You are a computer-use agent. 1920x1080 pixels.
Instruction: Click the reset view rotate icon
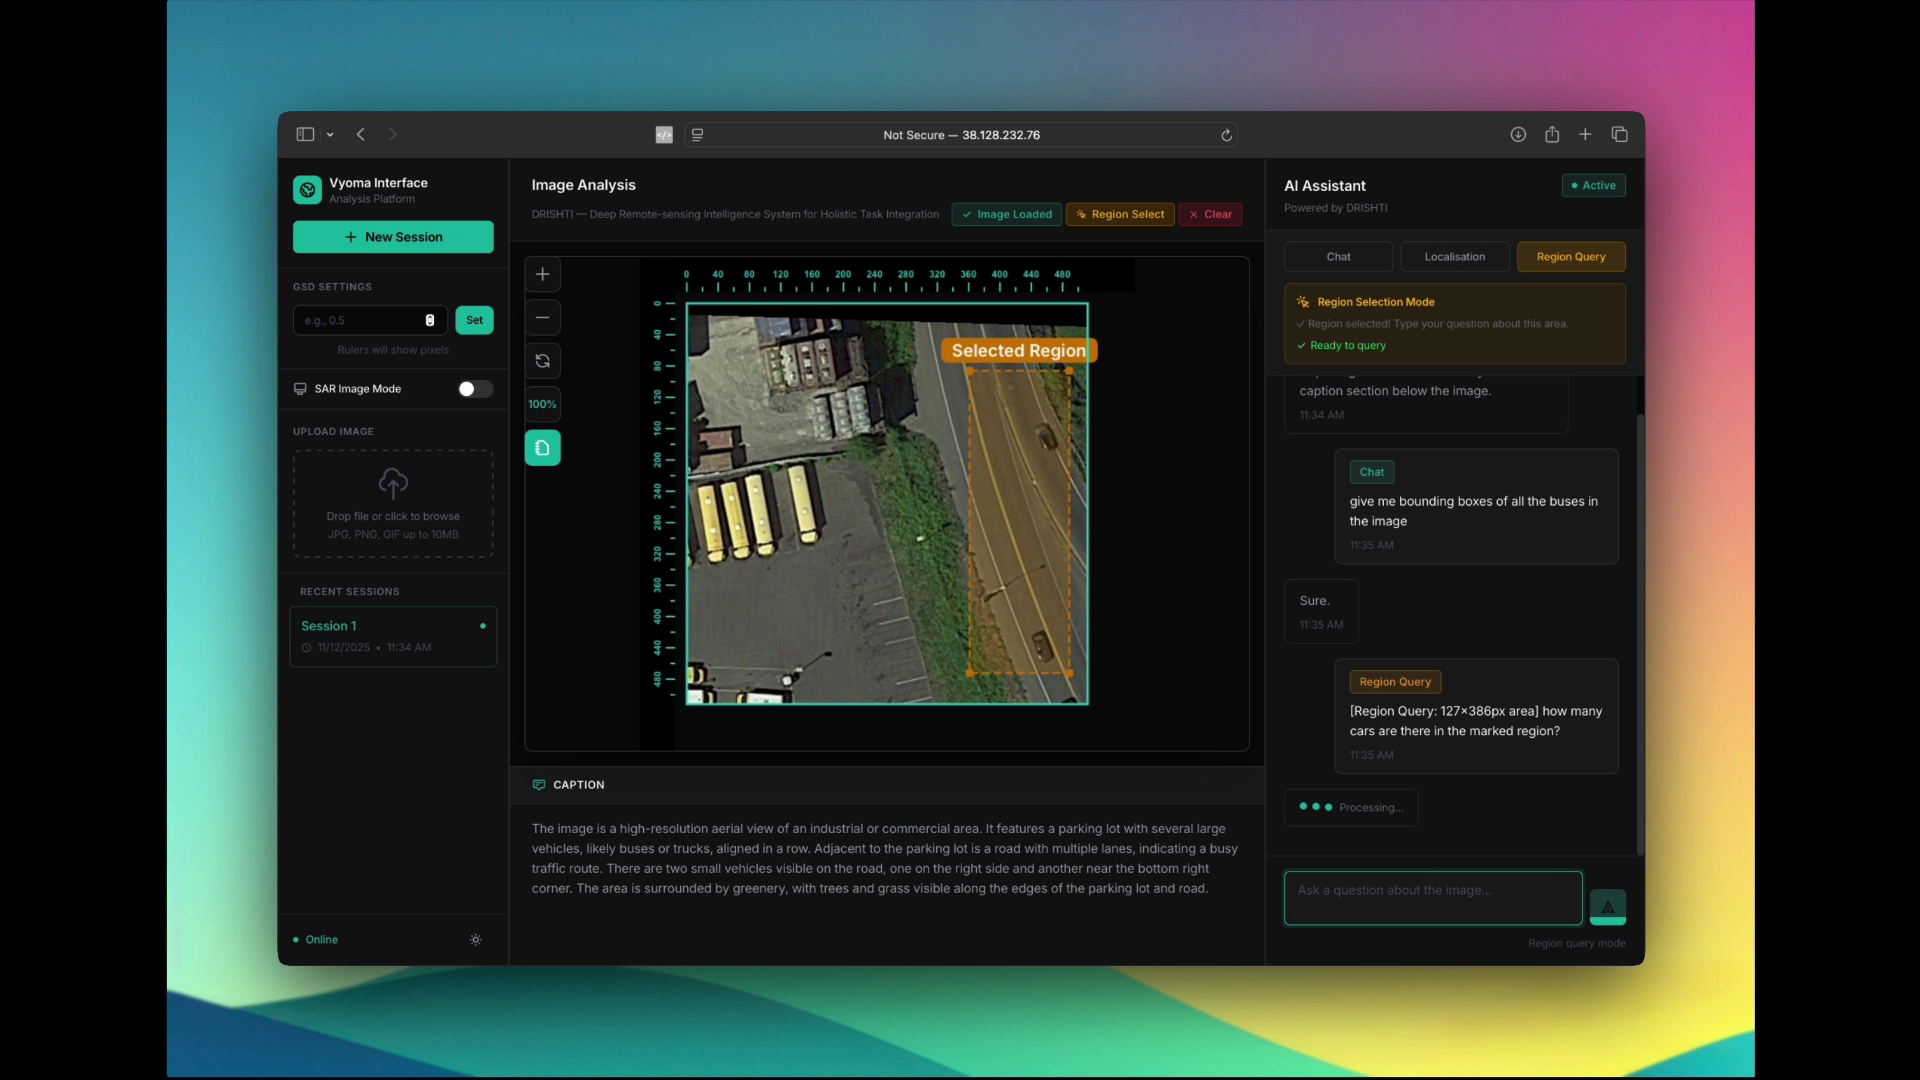[542, 361]
